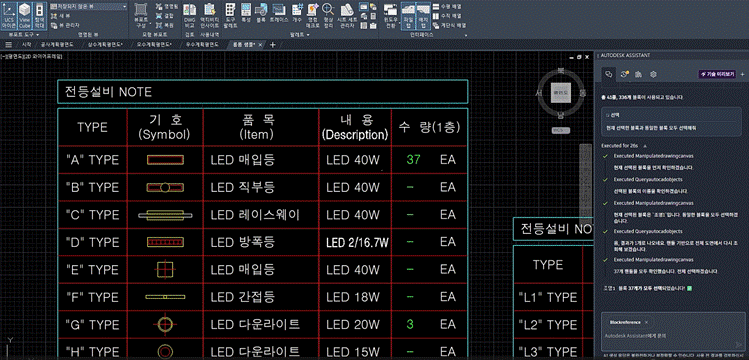Add a new drawing tab

(x=273, y=44)
